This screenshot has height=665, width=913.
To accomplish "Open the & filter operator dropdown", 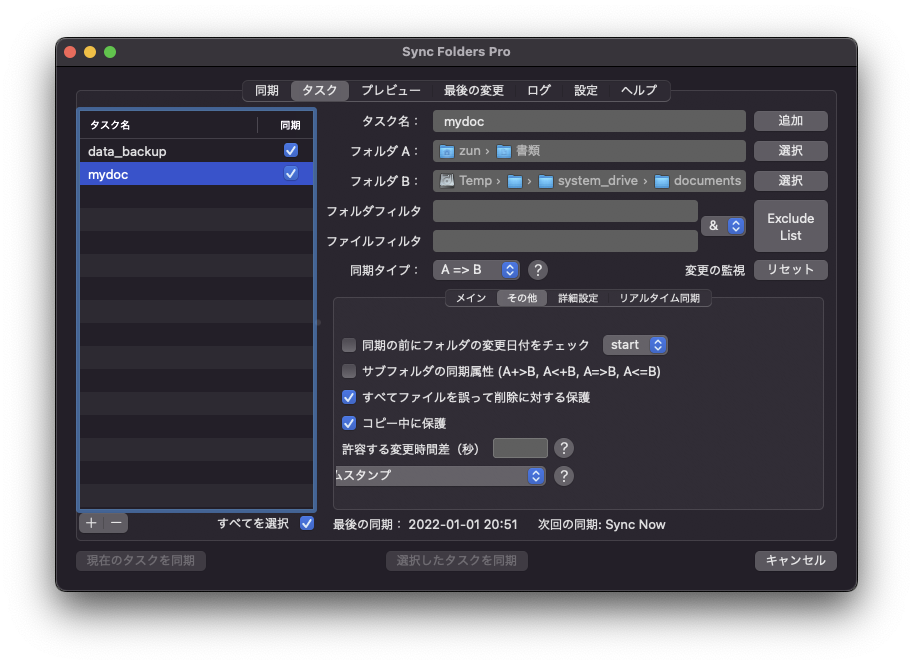I will point(723,226).
